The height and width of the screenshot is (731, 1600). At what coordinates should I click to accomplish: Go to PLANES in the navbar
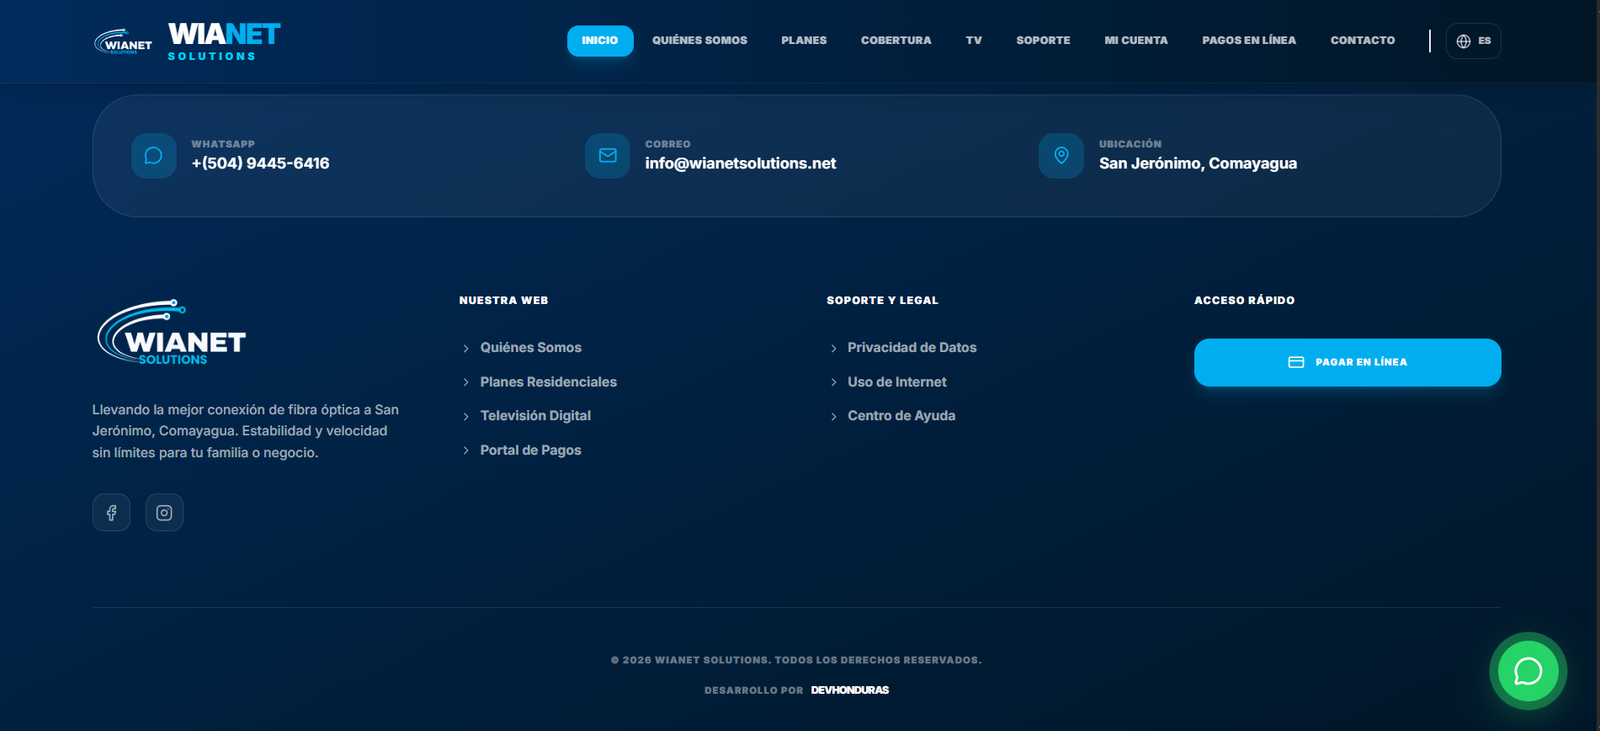tap(804, 41)
